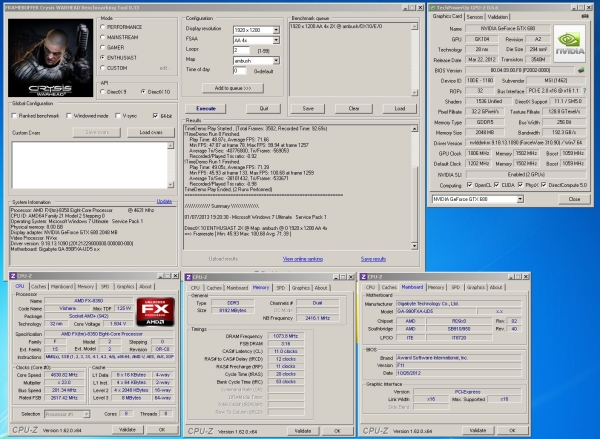The image size is (600, 439).
Task: Select the GAMER mode radio button
Action: click(103, 47)
